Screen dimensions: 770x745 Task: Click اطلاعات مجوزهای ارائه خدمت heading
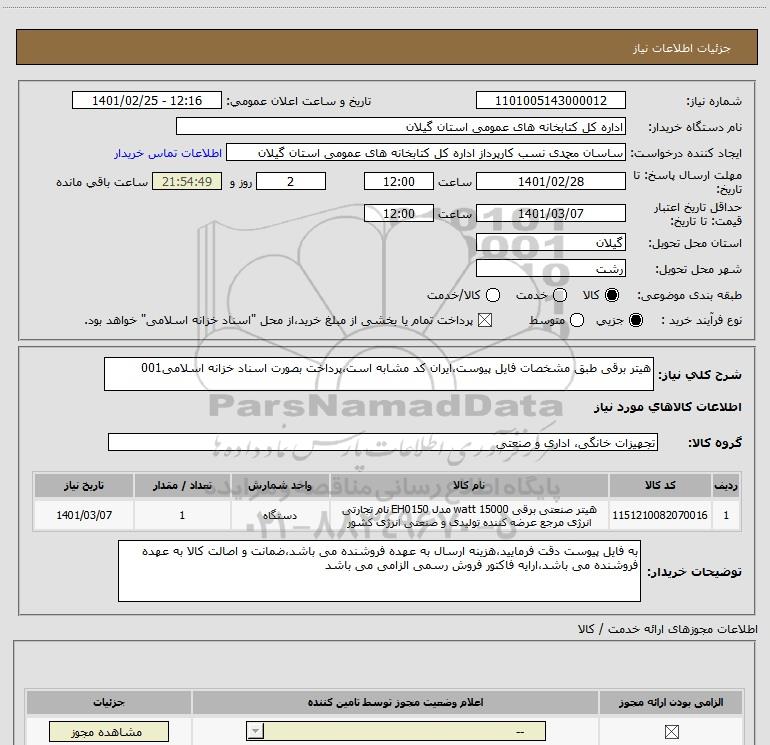pos(667,629)
